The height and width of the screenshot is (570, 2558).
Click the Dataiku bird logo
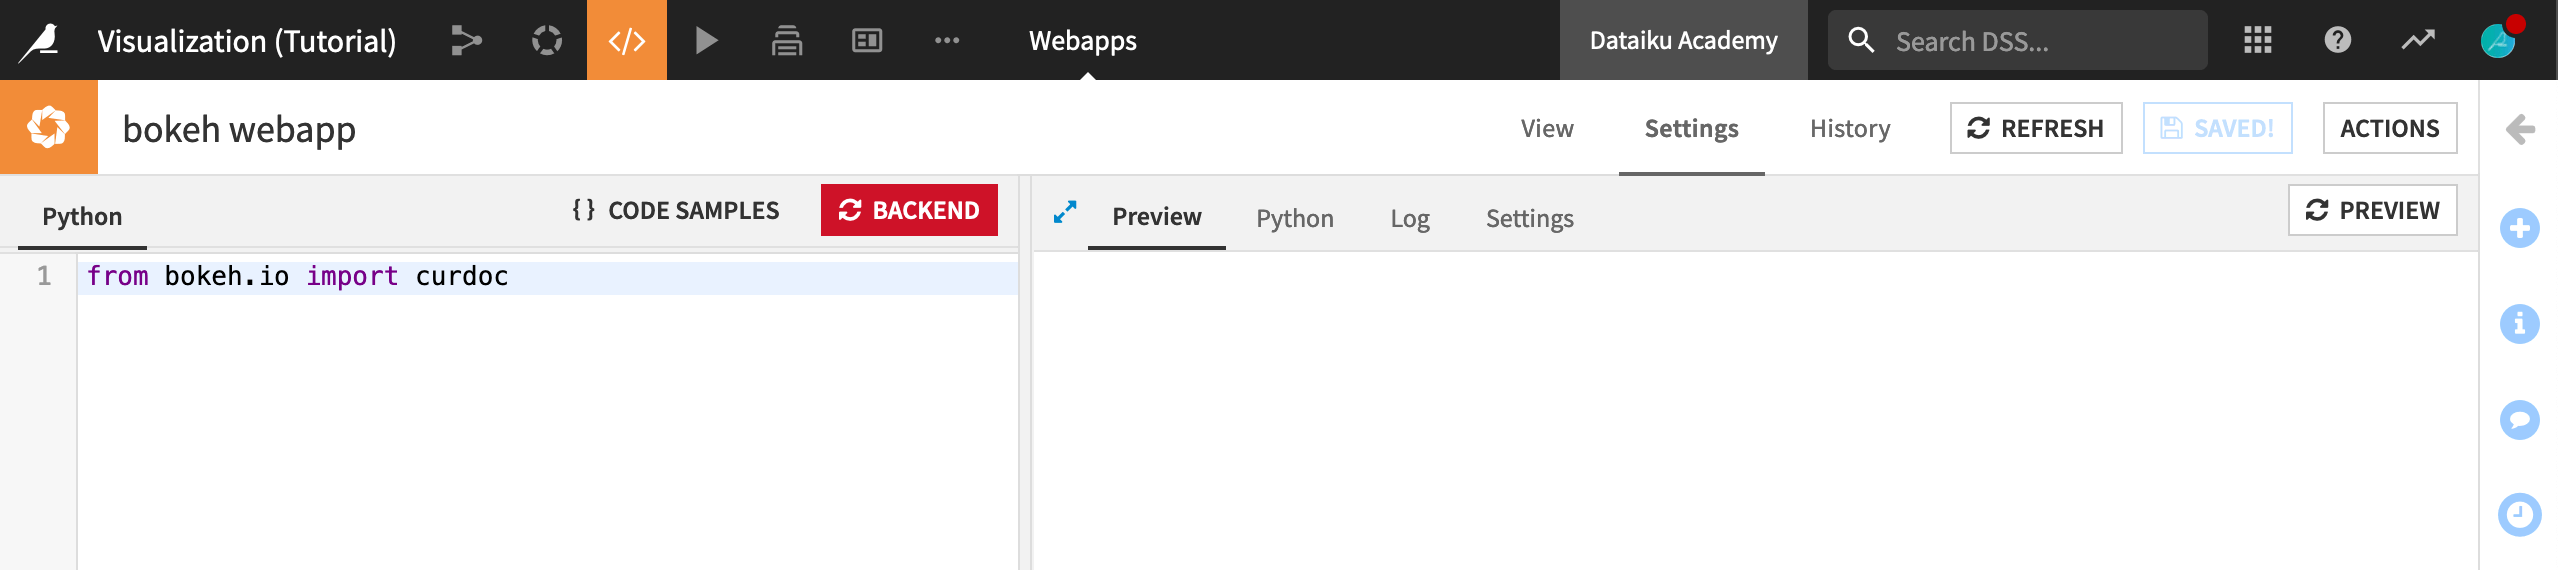40,41
